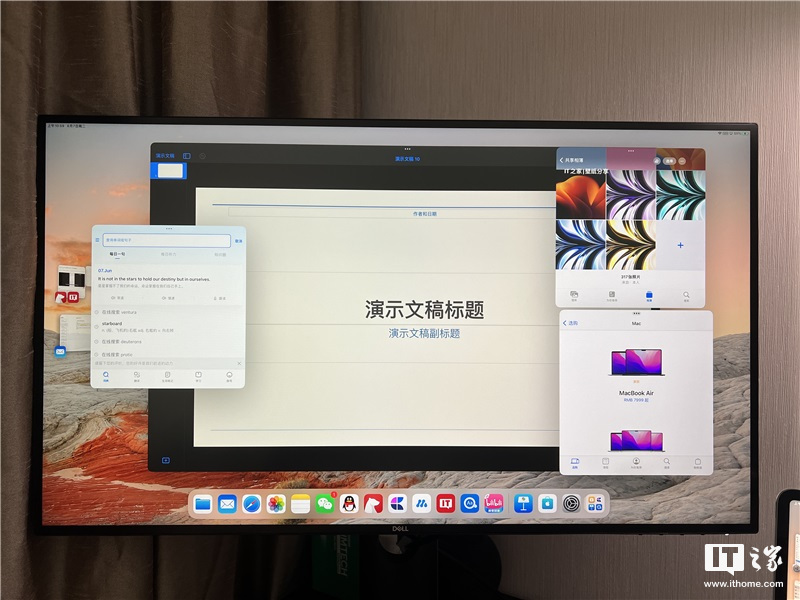The height and width of the screenshot is (600, 800).
Task: Open the blue dictionary search app in the dock
Action: pyautogui.click(x=469, y=504)
